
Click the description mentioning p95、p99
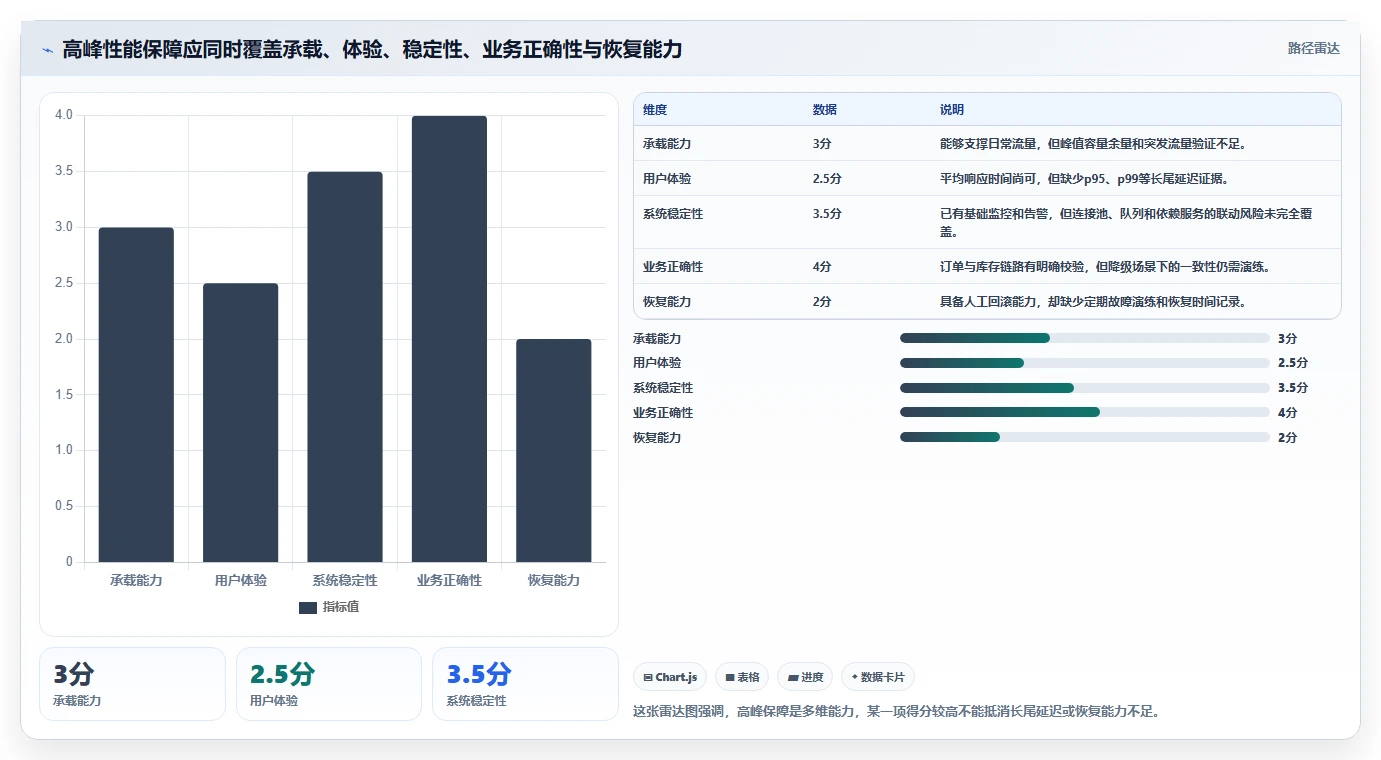(x=1084, y=179)
